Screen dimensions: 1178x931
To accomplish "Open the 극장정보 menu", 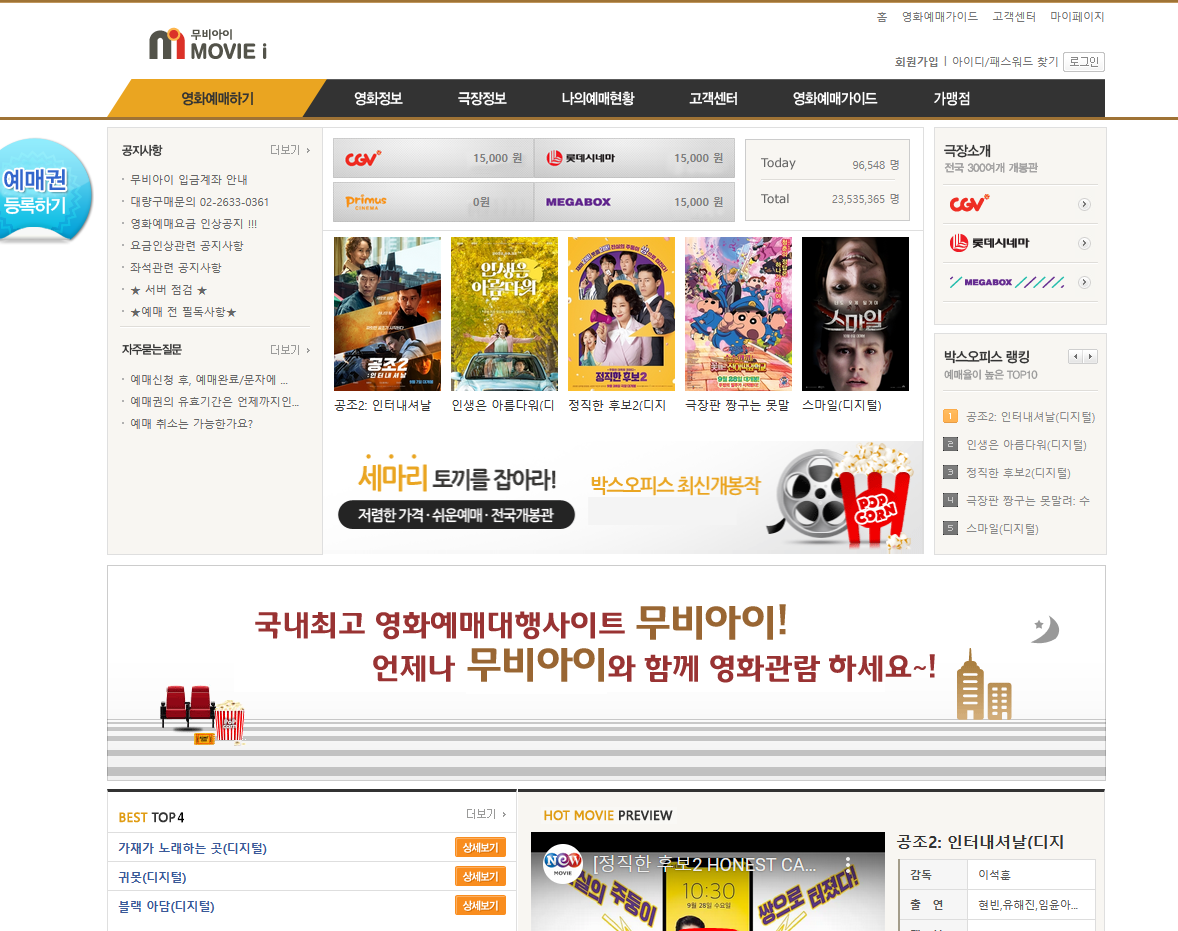I will (x=482, y=98).
